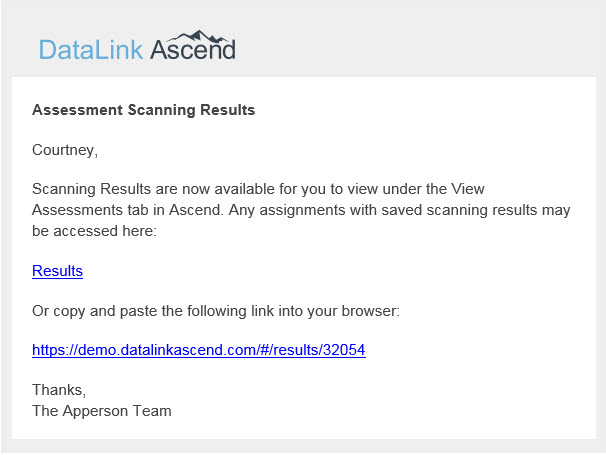Click the Courtney greeting line

pyautogui.click(x=65, y=150)
